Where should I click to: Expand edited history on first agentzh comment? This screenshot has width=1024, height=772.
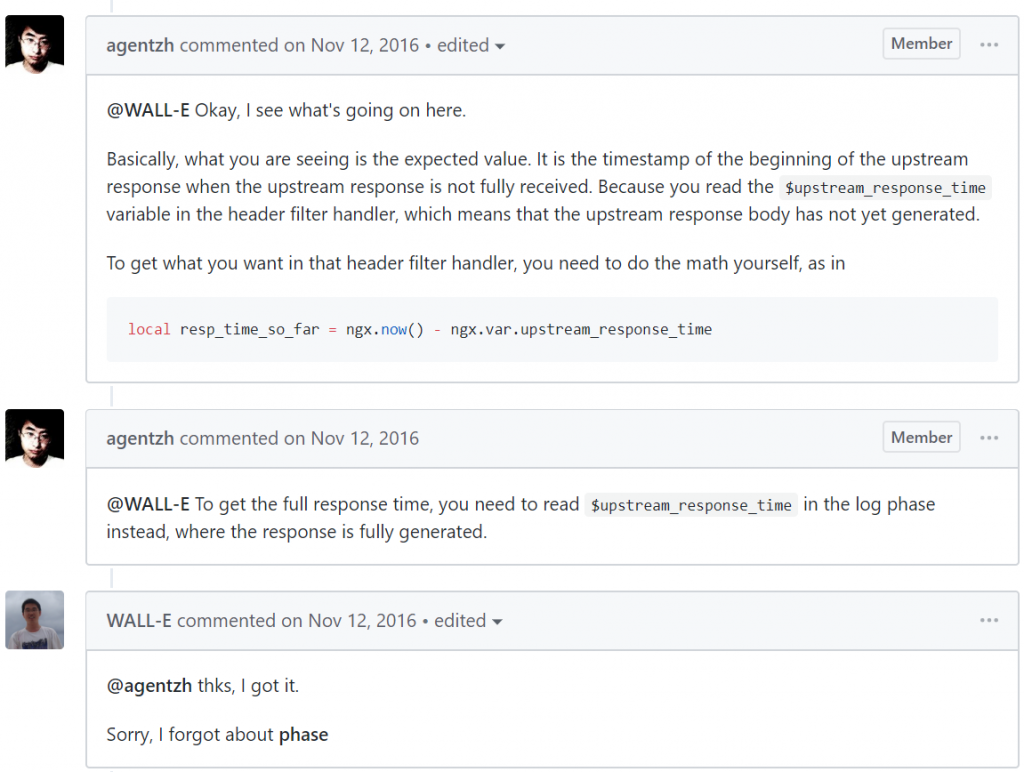(x=471, y=45)
